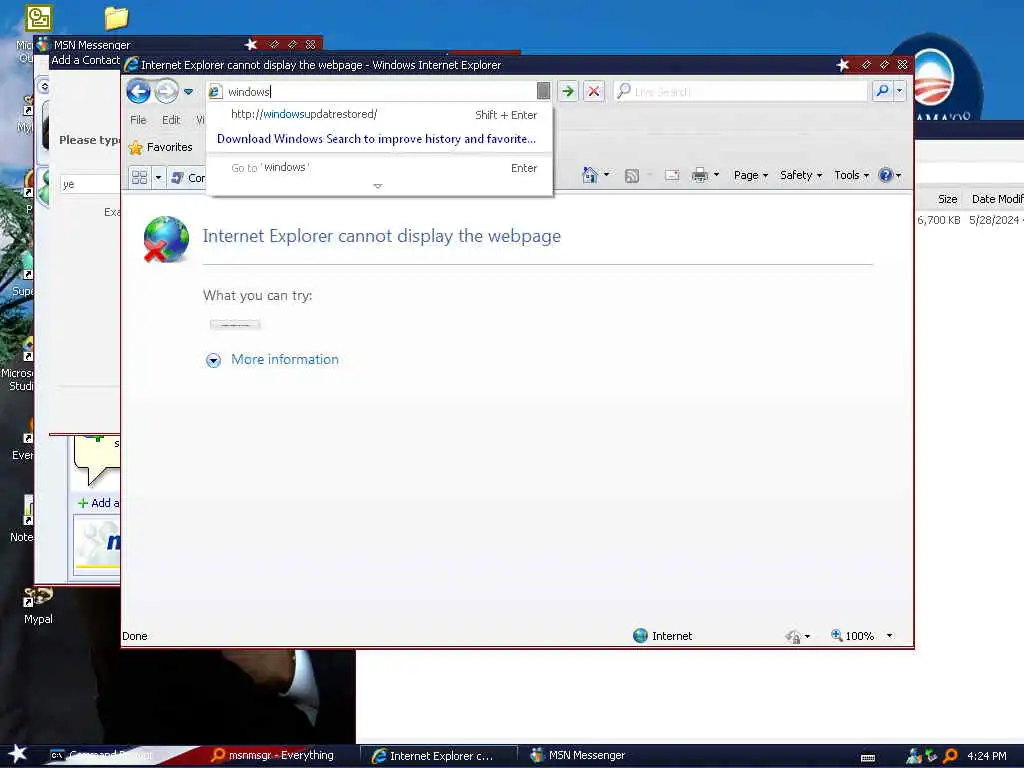Click the star button in IE title bar
The image size is (1024, 768).
click(x=843, y=65)
